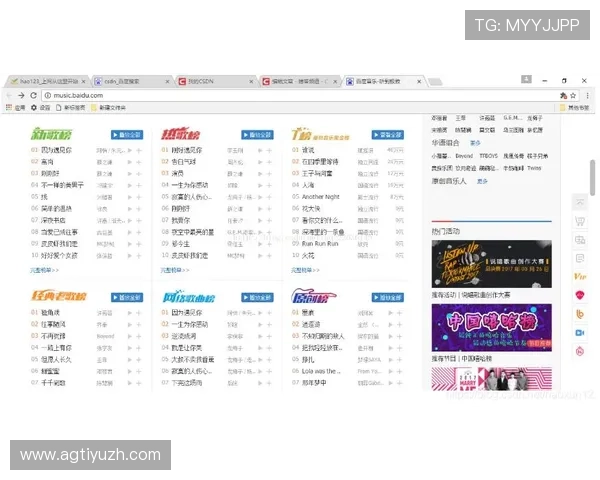Close the hao123 tab
The width and height of the screenshot is (600, 480).
coord(83,82)
